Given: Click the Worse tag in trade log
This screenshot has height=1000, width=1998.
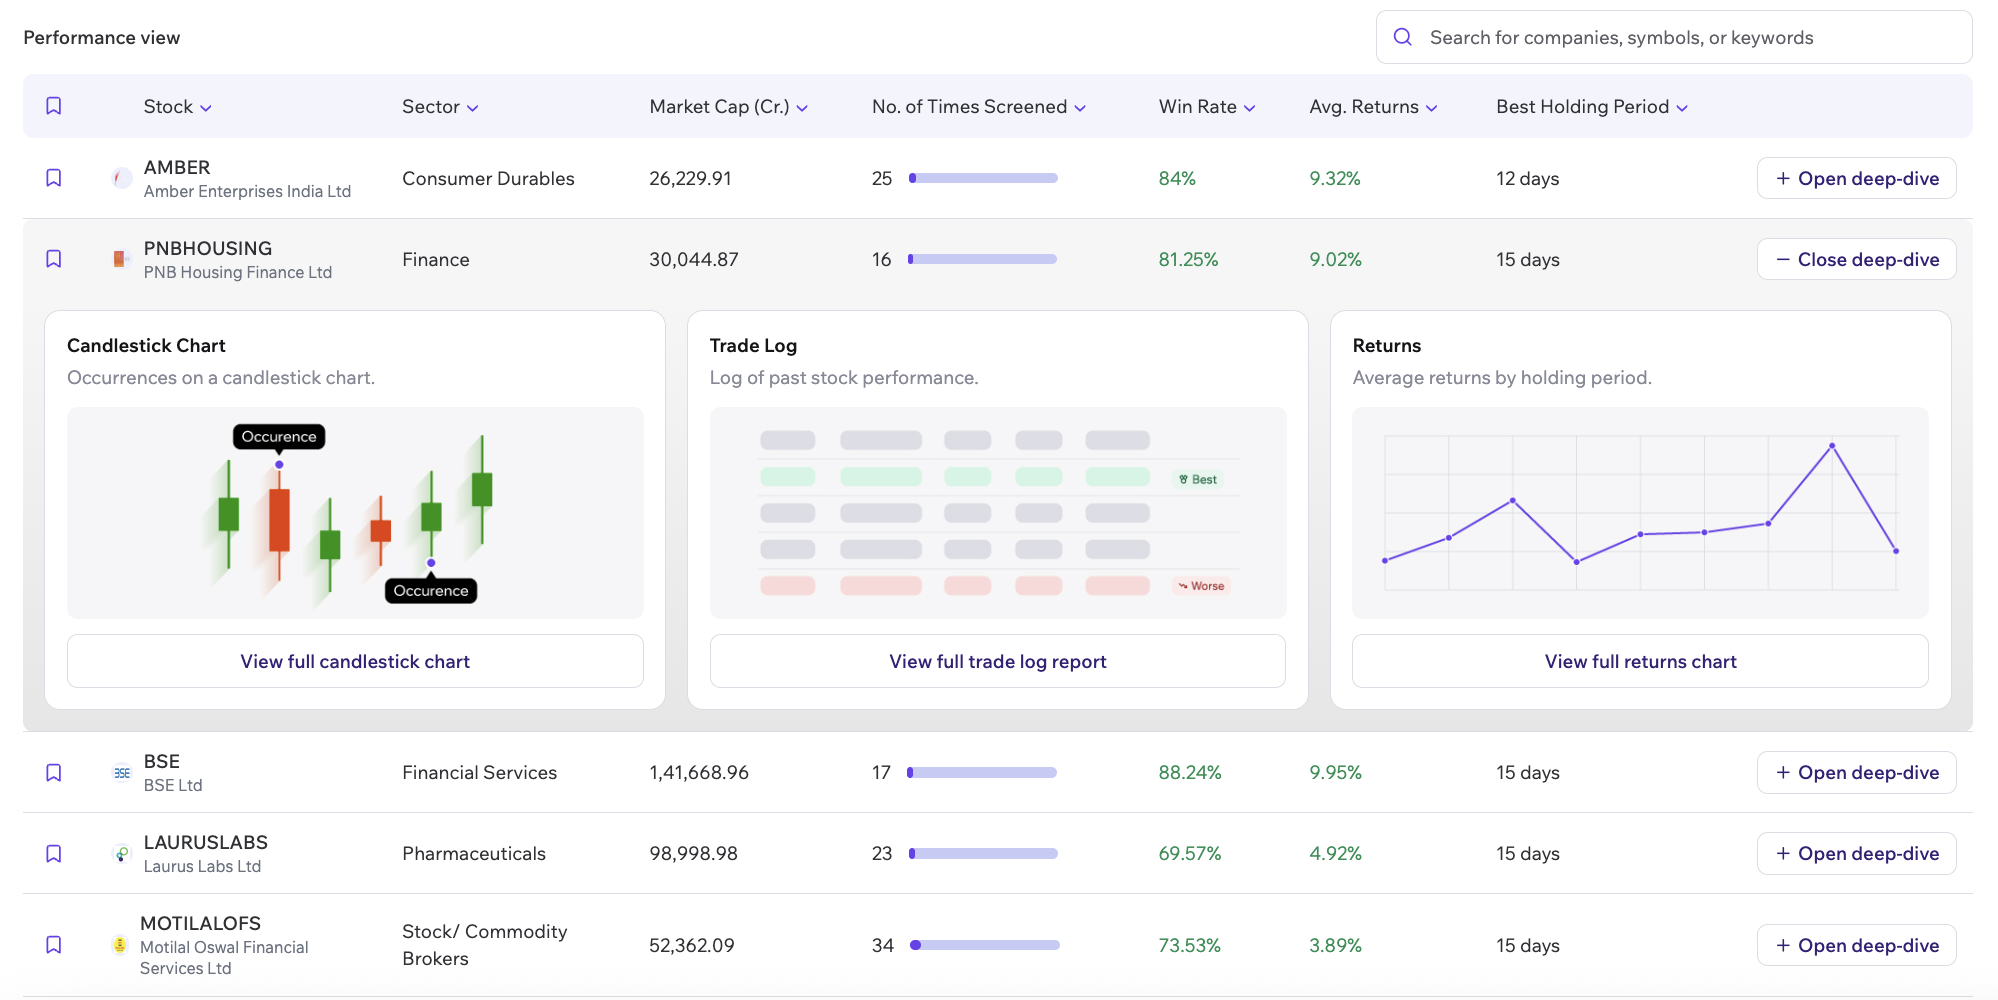Looking at the screenshot, I should [1201, 586].
